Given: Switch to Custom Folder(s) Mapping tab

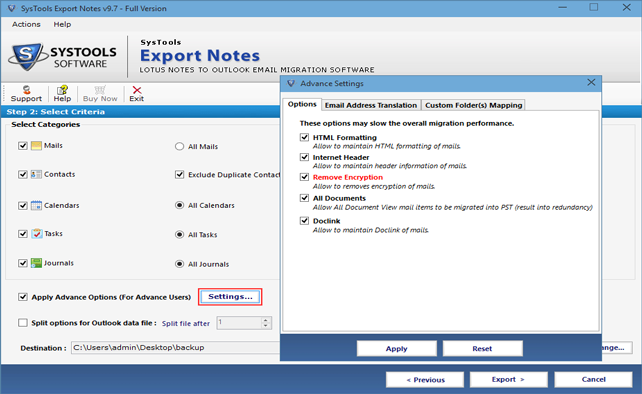Looking at the screenshot, I should (x=473, y=105).
